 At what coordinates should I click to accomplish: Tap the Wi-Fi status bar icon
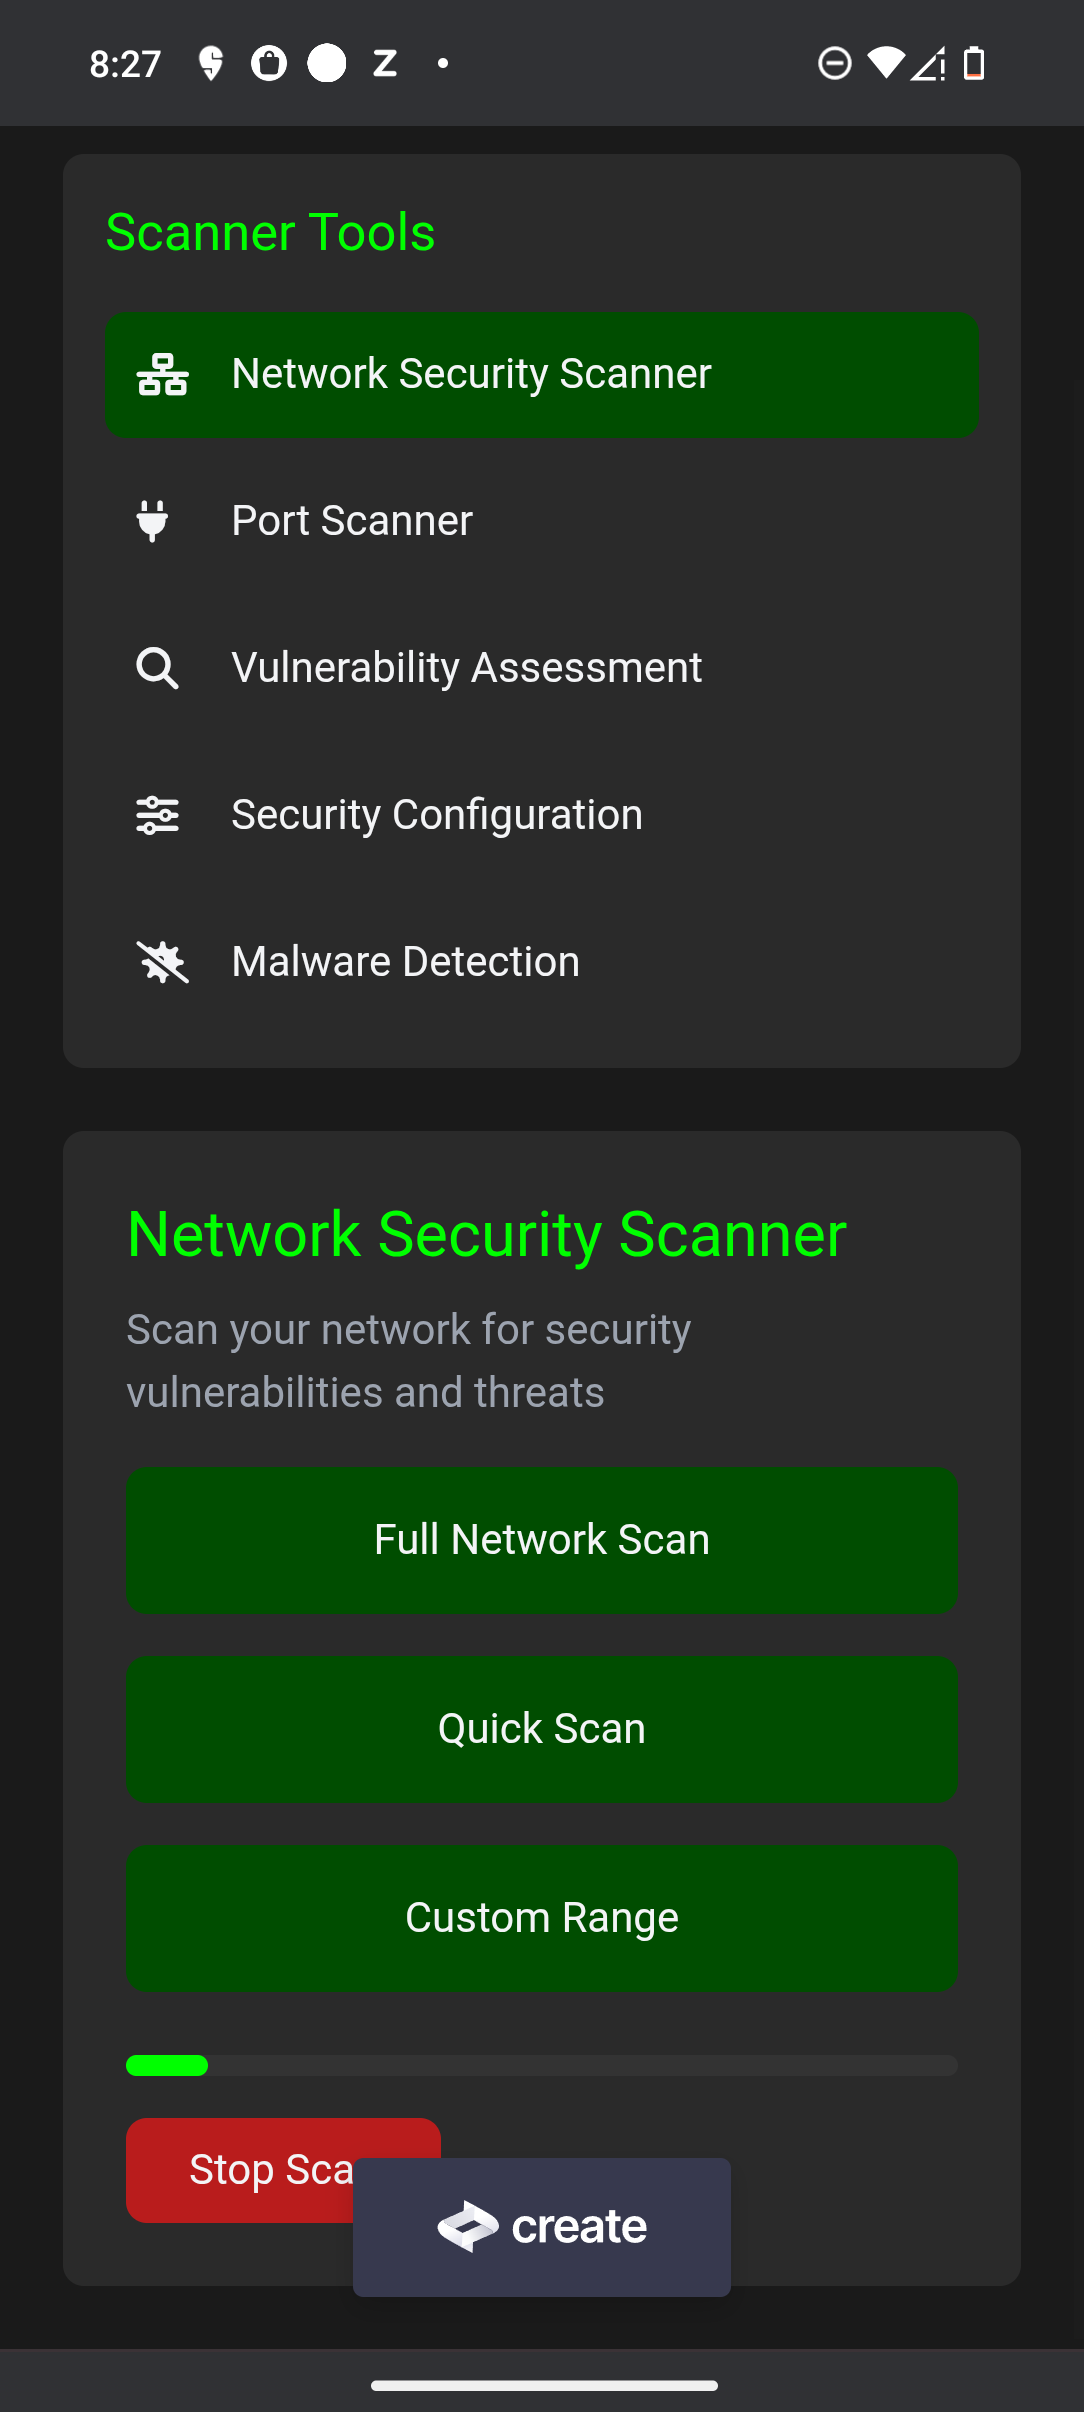[x=885, y=64]
